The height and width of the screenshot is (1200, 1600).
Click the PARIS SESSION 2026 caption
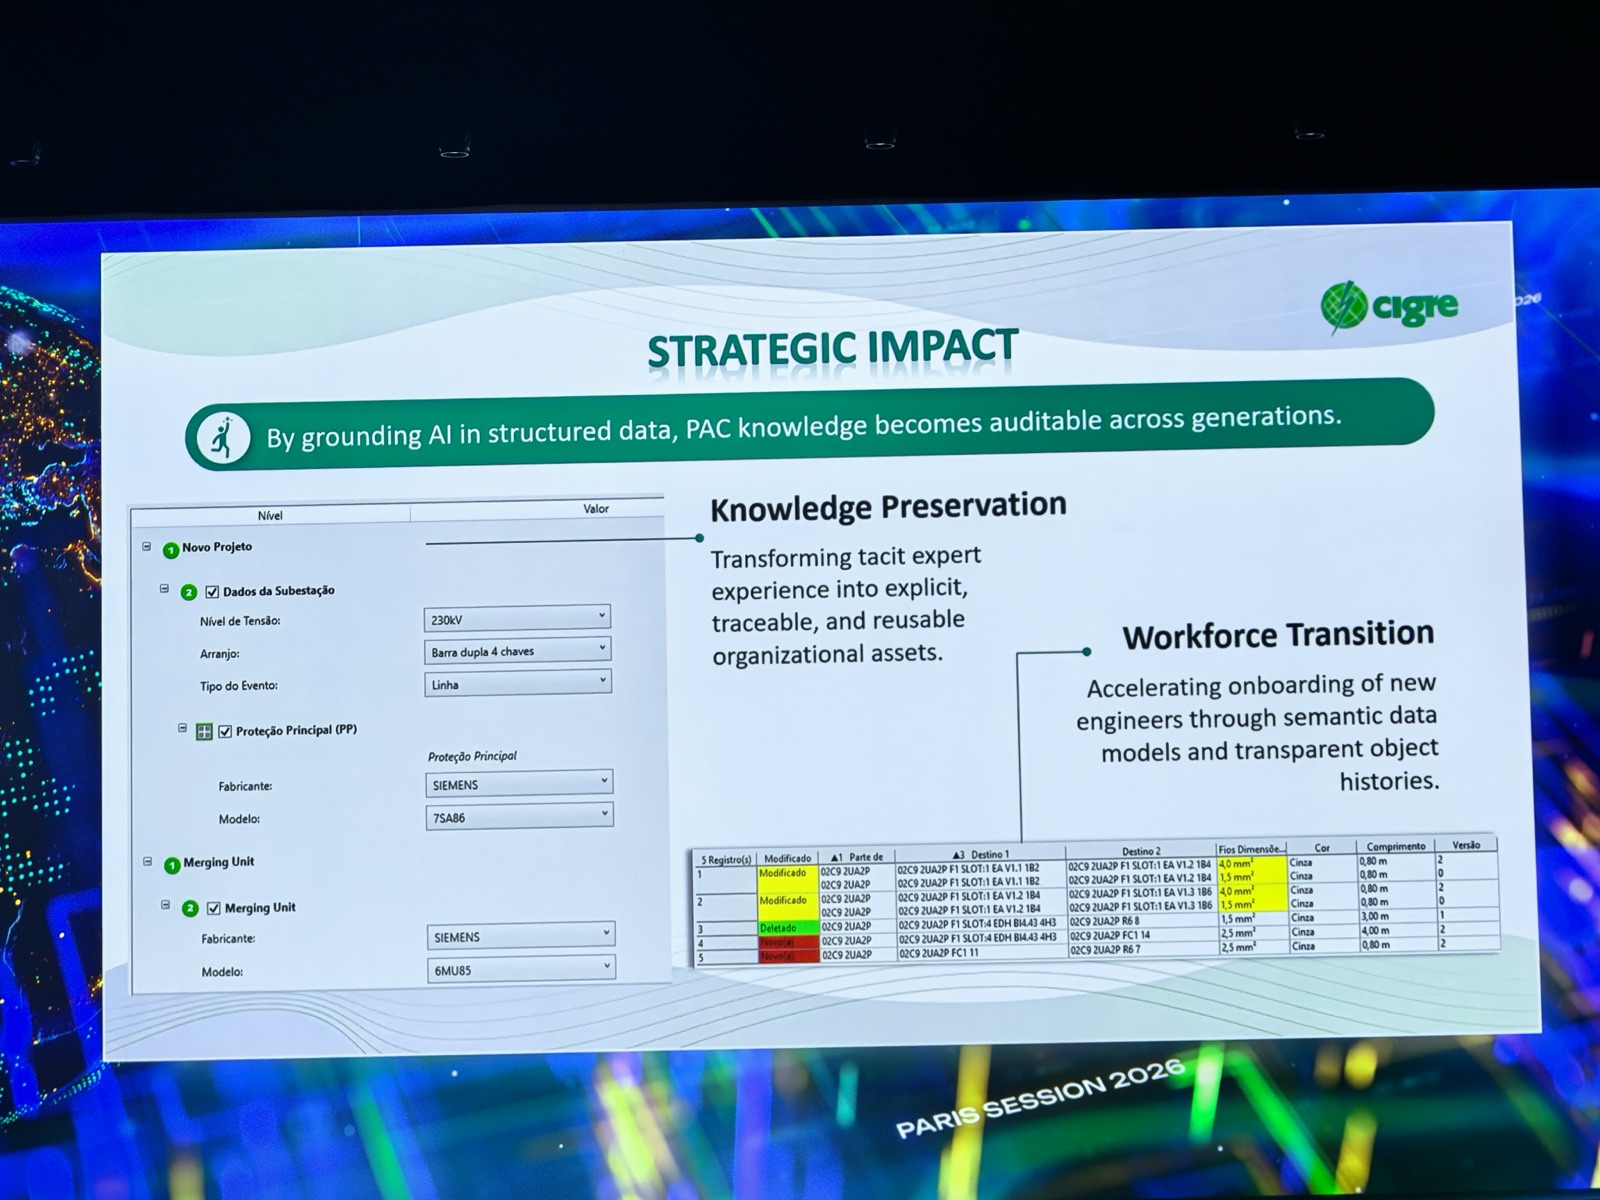[x=1040, y=1099]
